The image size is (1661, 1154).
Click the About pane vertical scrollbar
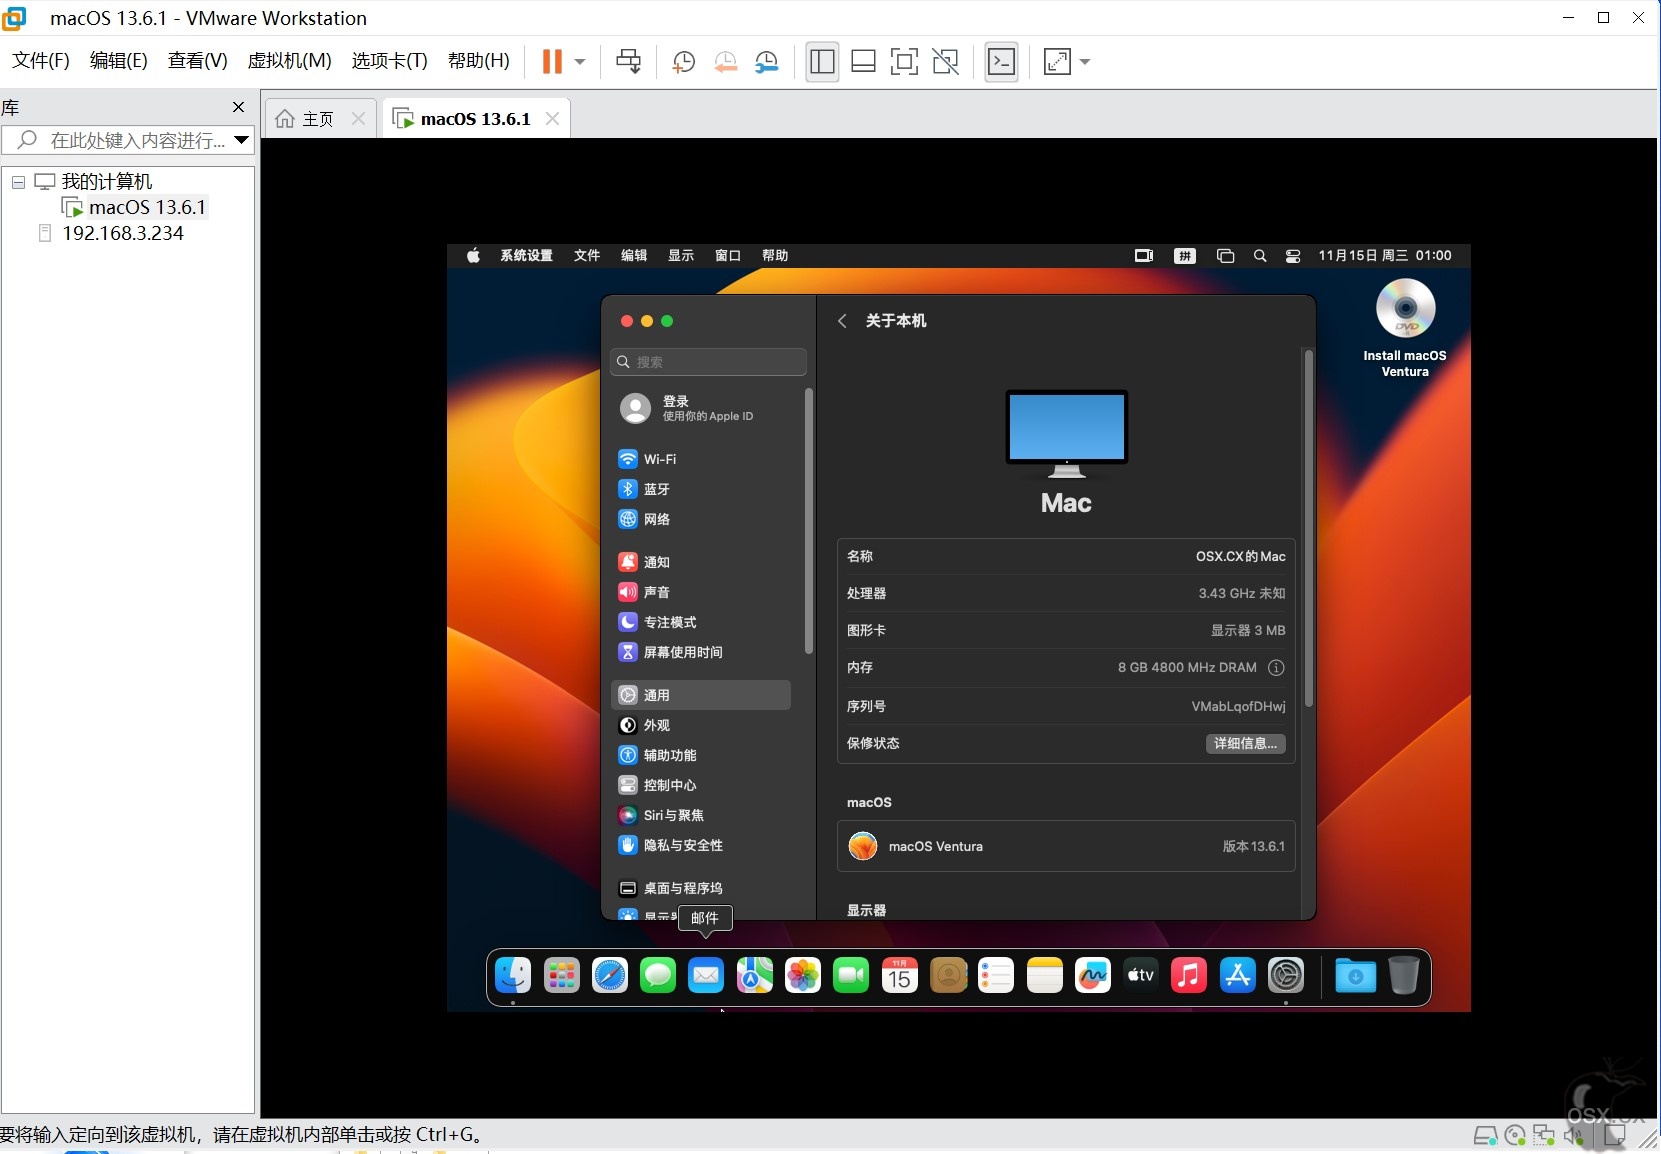(1307, 528)
